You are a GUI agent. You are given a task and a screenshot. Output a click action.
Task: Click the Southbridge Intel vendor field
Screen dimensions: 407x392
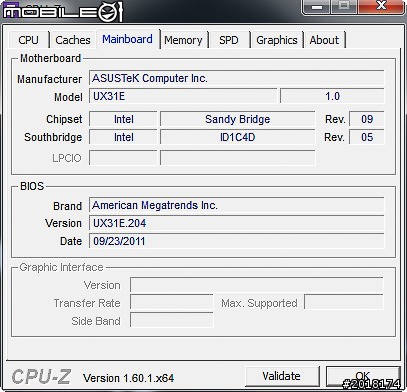[x=123, y=137]
